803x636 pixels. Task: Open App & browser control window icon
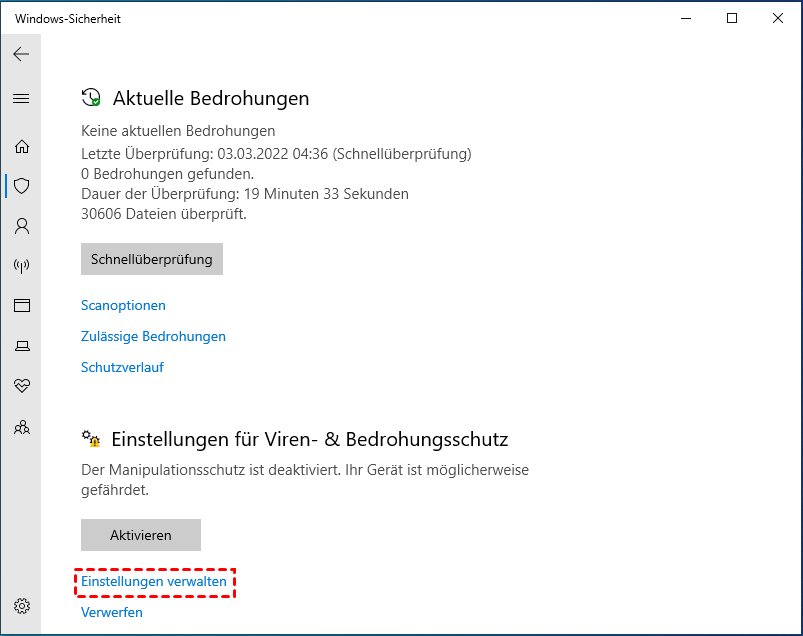click(x=22, y=306)
